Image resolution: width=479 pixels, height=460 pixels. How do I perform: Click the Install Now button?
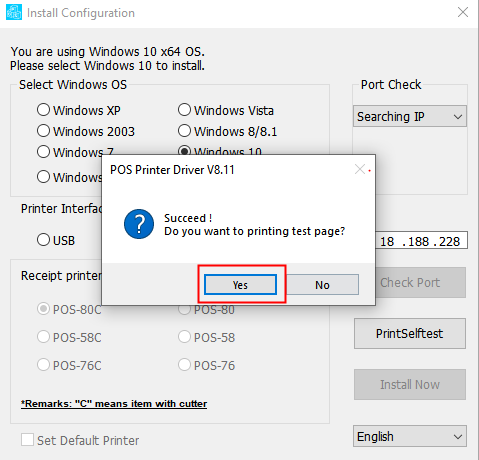click(410, 384)
